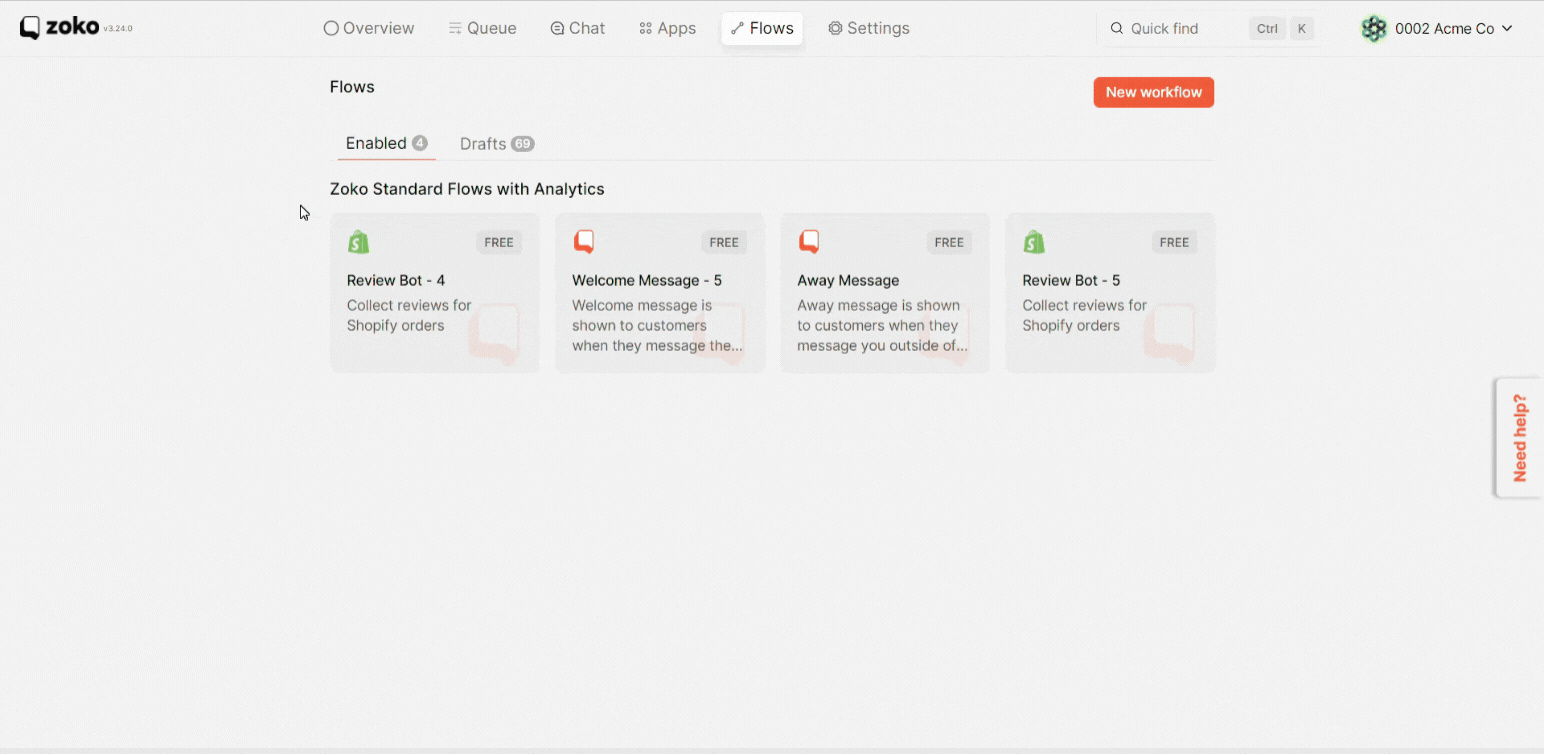Open the Welcome Message - 5 flow
The width and height of the screenshot is (1544, 754).
660,293
